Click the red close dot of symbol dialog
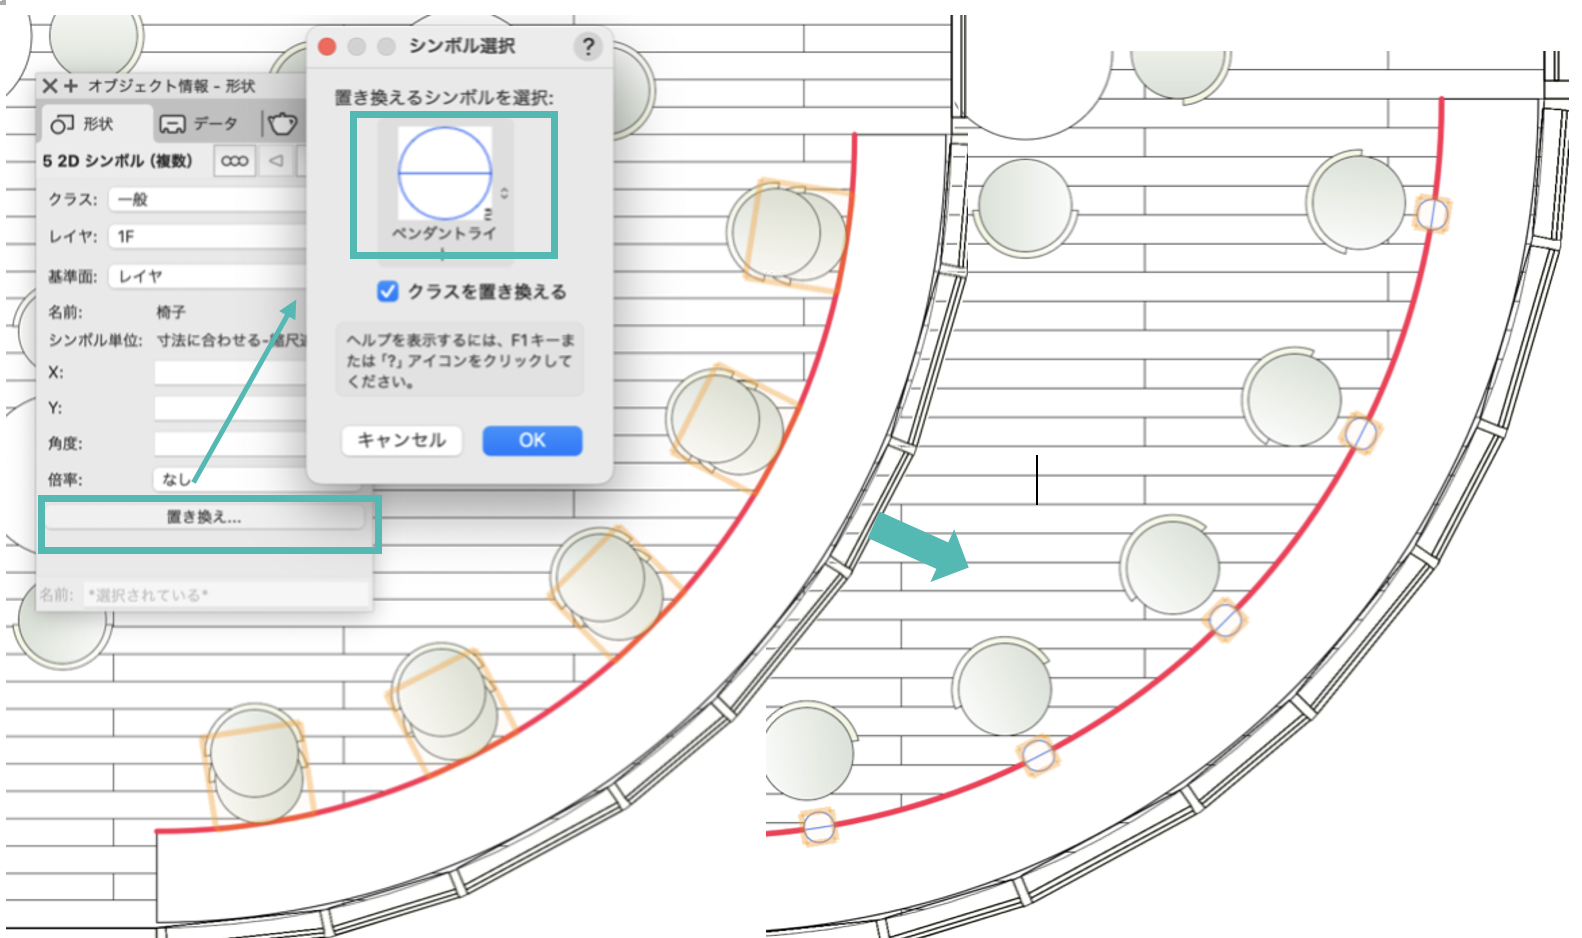The image size is (1582, 938). click(x=326, y=46)
